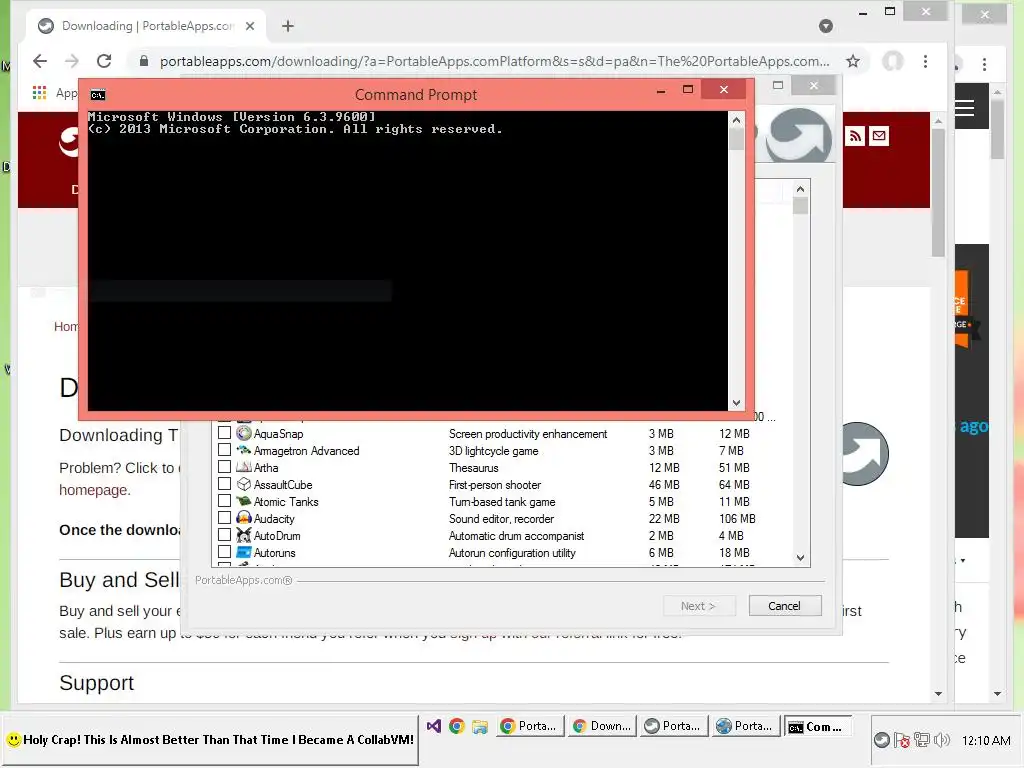Click the homepage link
The width and height of the screenshot is (1024, 768).
coord(95,490)
